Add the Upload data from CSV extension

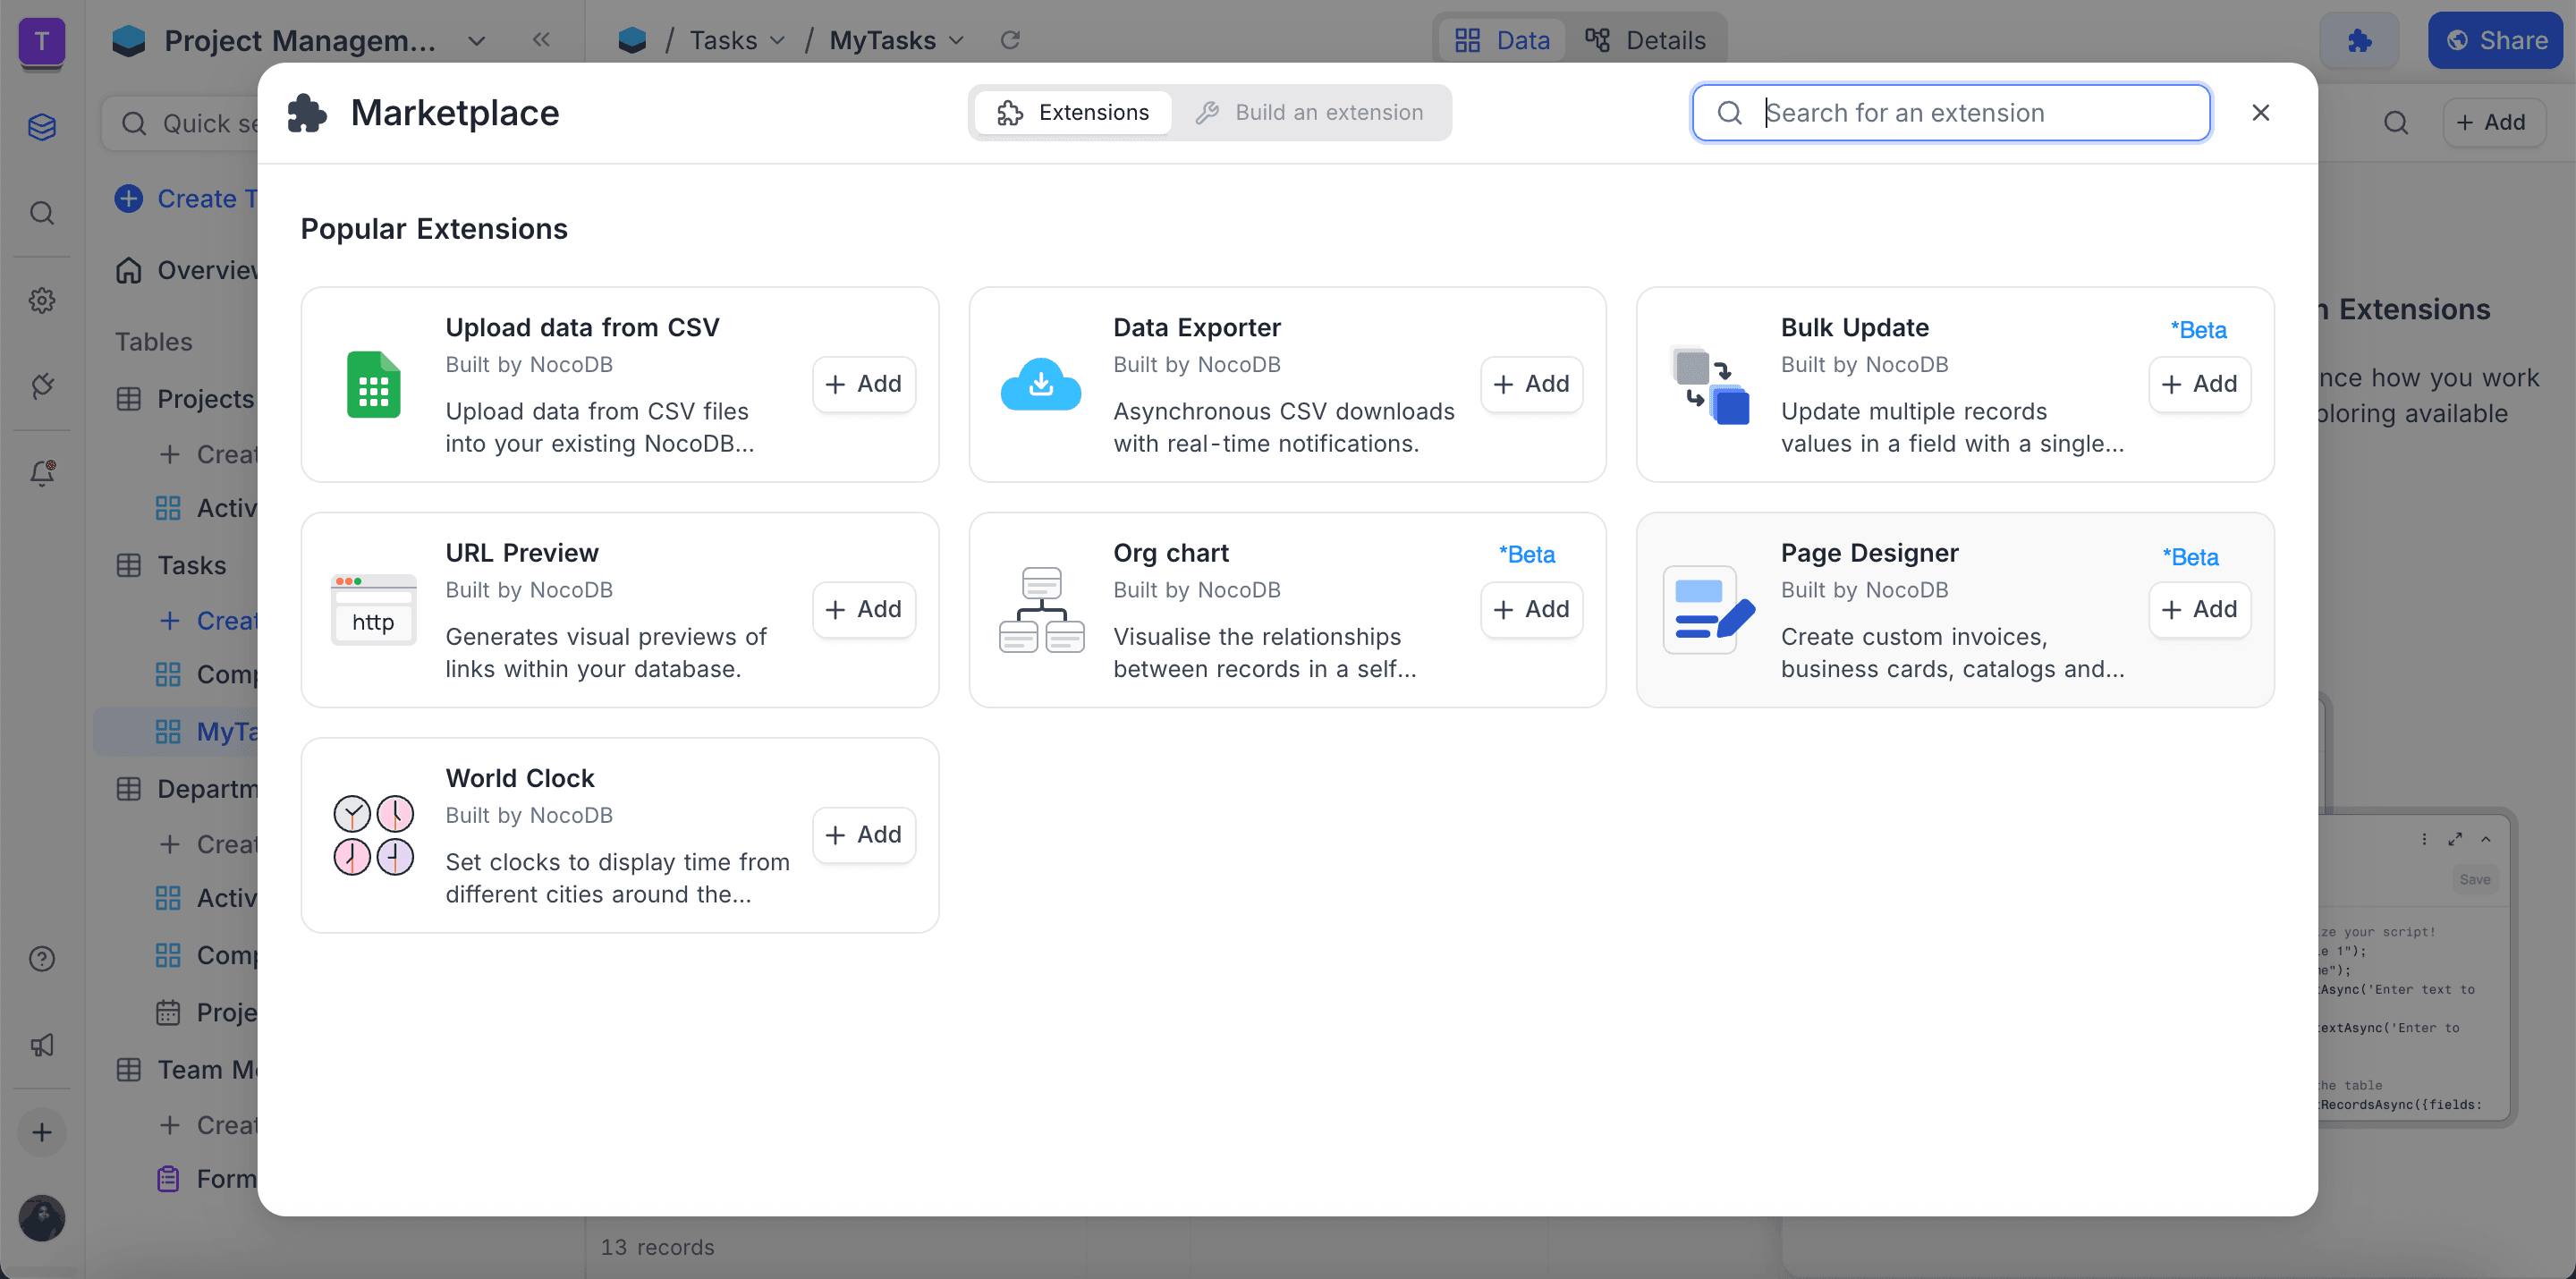coord(864,384)
